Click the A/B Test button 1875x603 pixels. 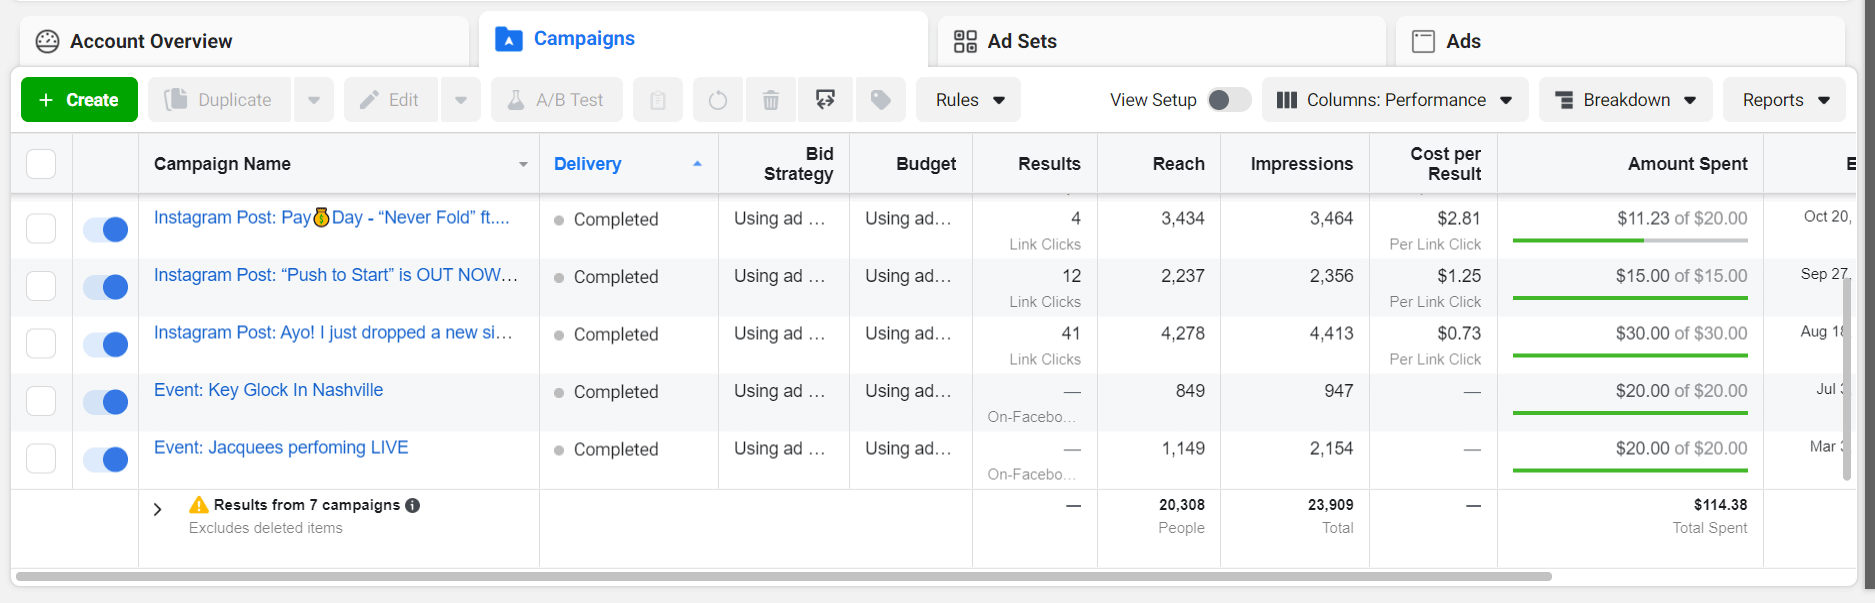coord(557,100)
